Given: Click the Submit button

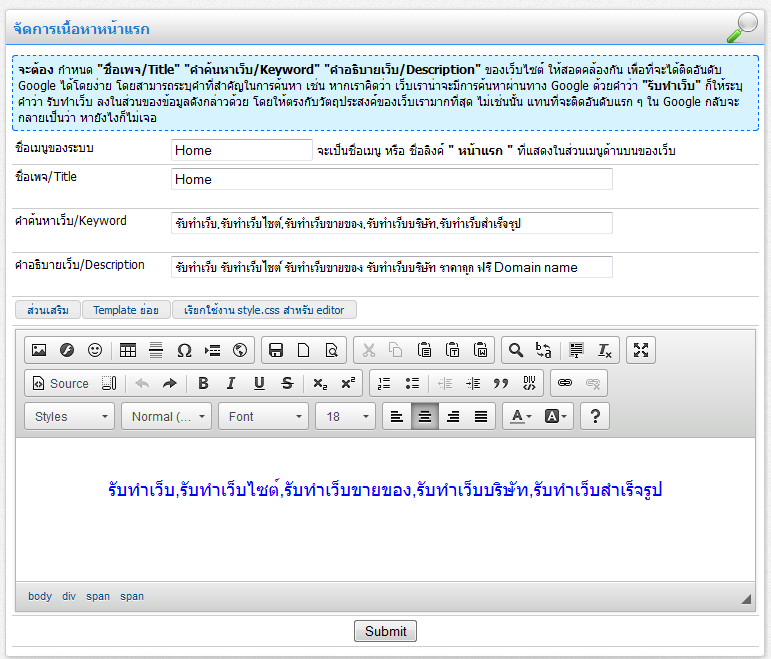Looking at the screenshot, I should point(385,631).
